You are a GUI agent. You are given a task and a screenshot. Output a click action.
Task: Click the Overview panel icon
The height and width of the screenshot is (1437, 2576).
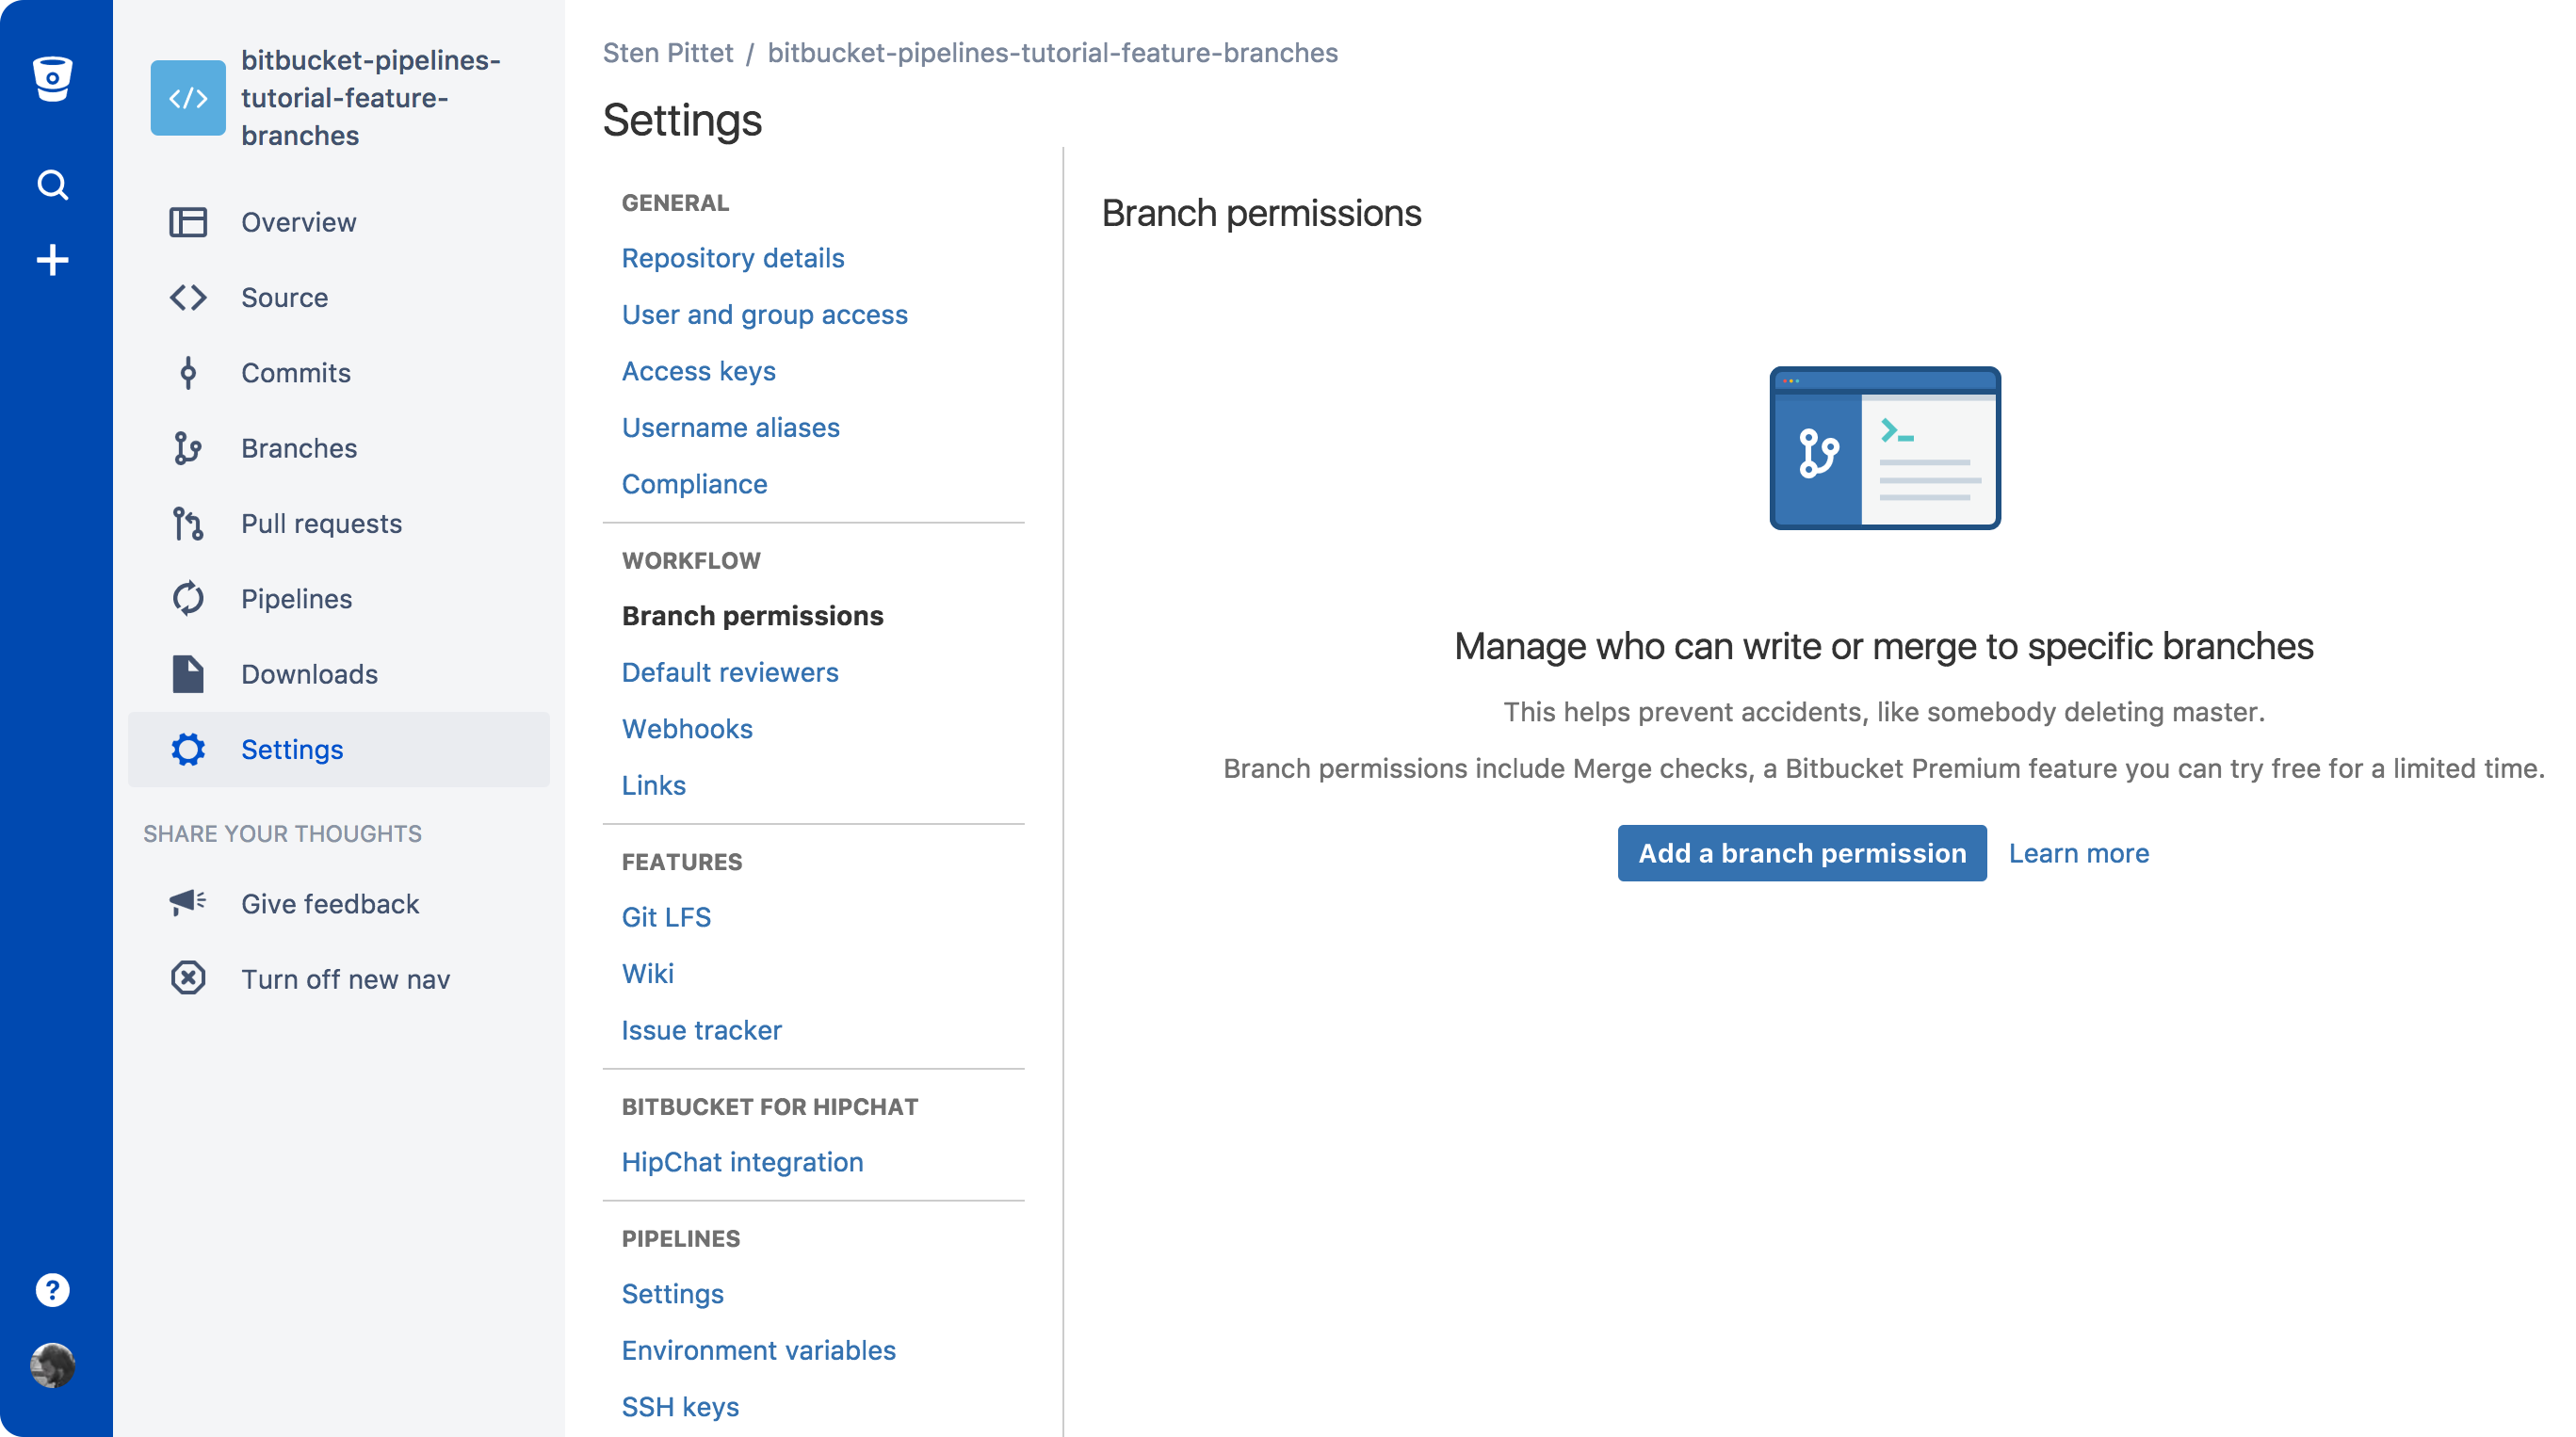[x=188, y=222]
